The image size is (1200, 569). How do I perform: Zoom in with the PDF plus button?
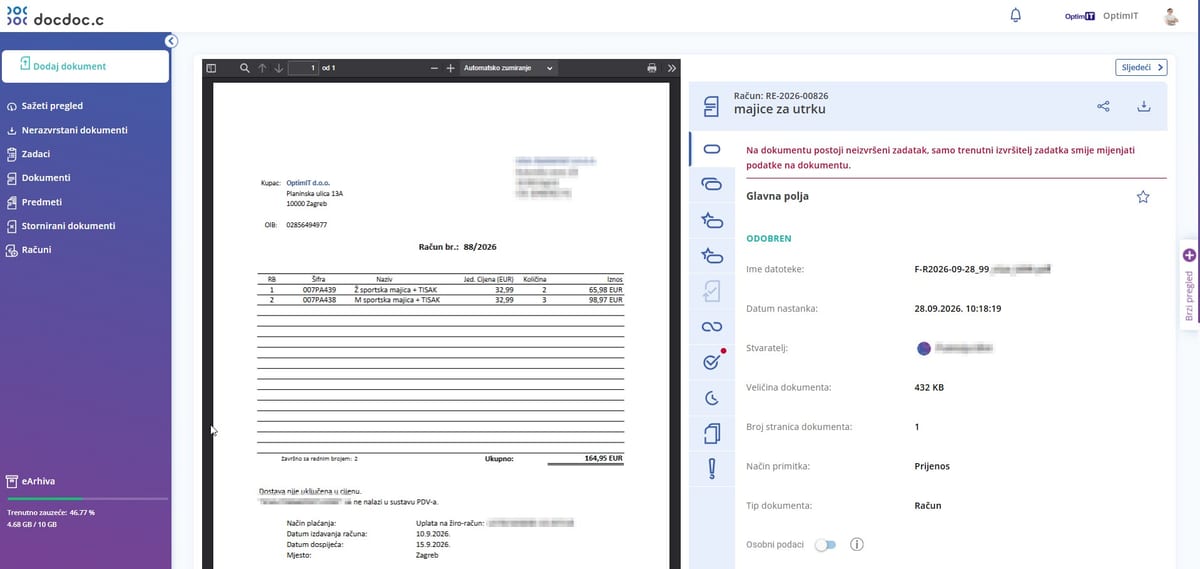click(450, 68)
